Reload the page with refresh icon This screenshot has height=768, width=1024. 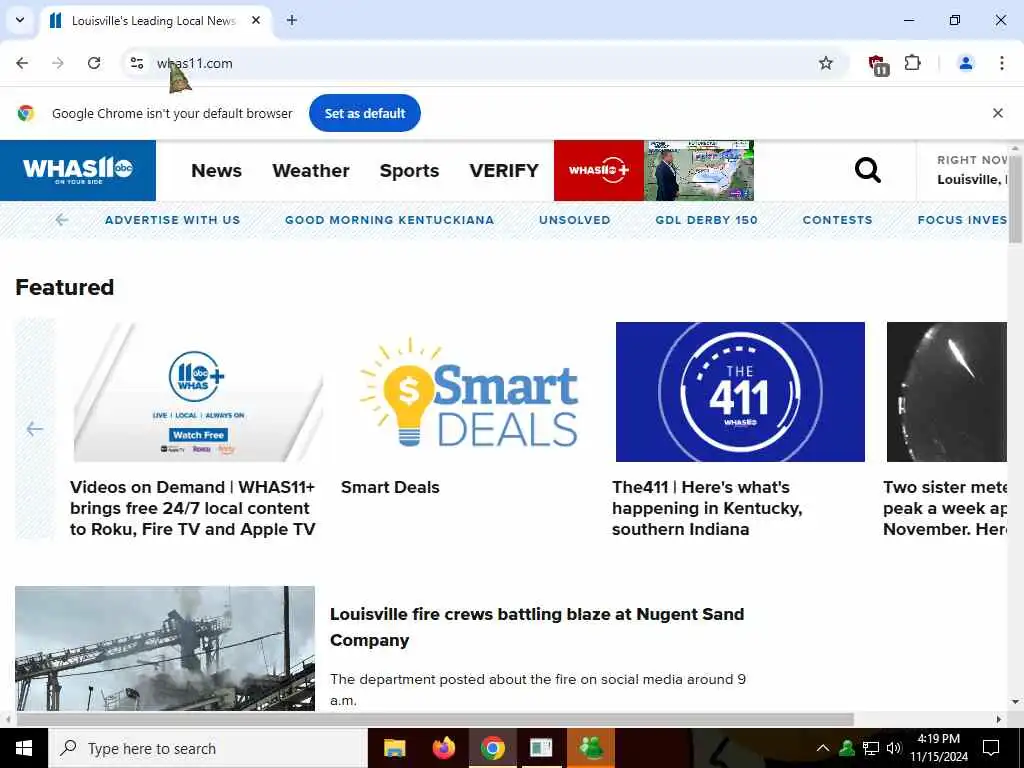[94, 63]
